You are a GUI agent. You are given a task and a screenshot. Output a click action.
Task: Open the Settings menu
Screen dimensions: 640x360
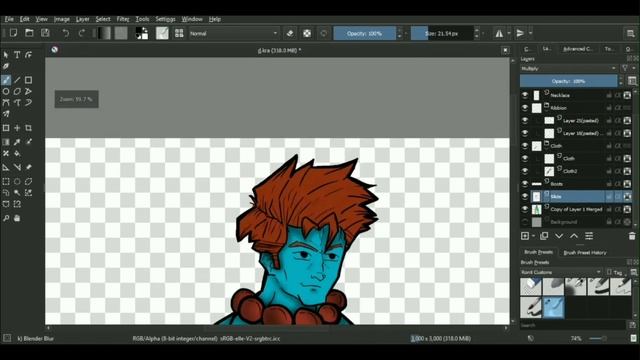165,19
